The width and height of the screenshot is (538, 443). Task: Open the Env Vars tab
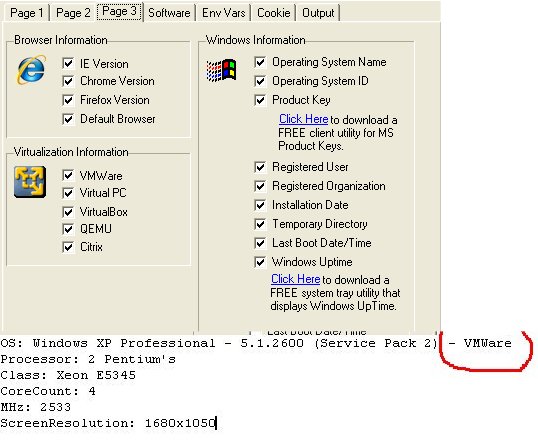pos(223,13)
